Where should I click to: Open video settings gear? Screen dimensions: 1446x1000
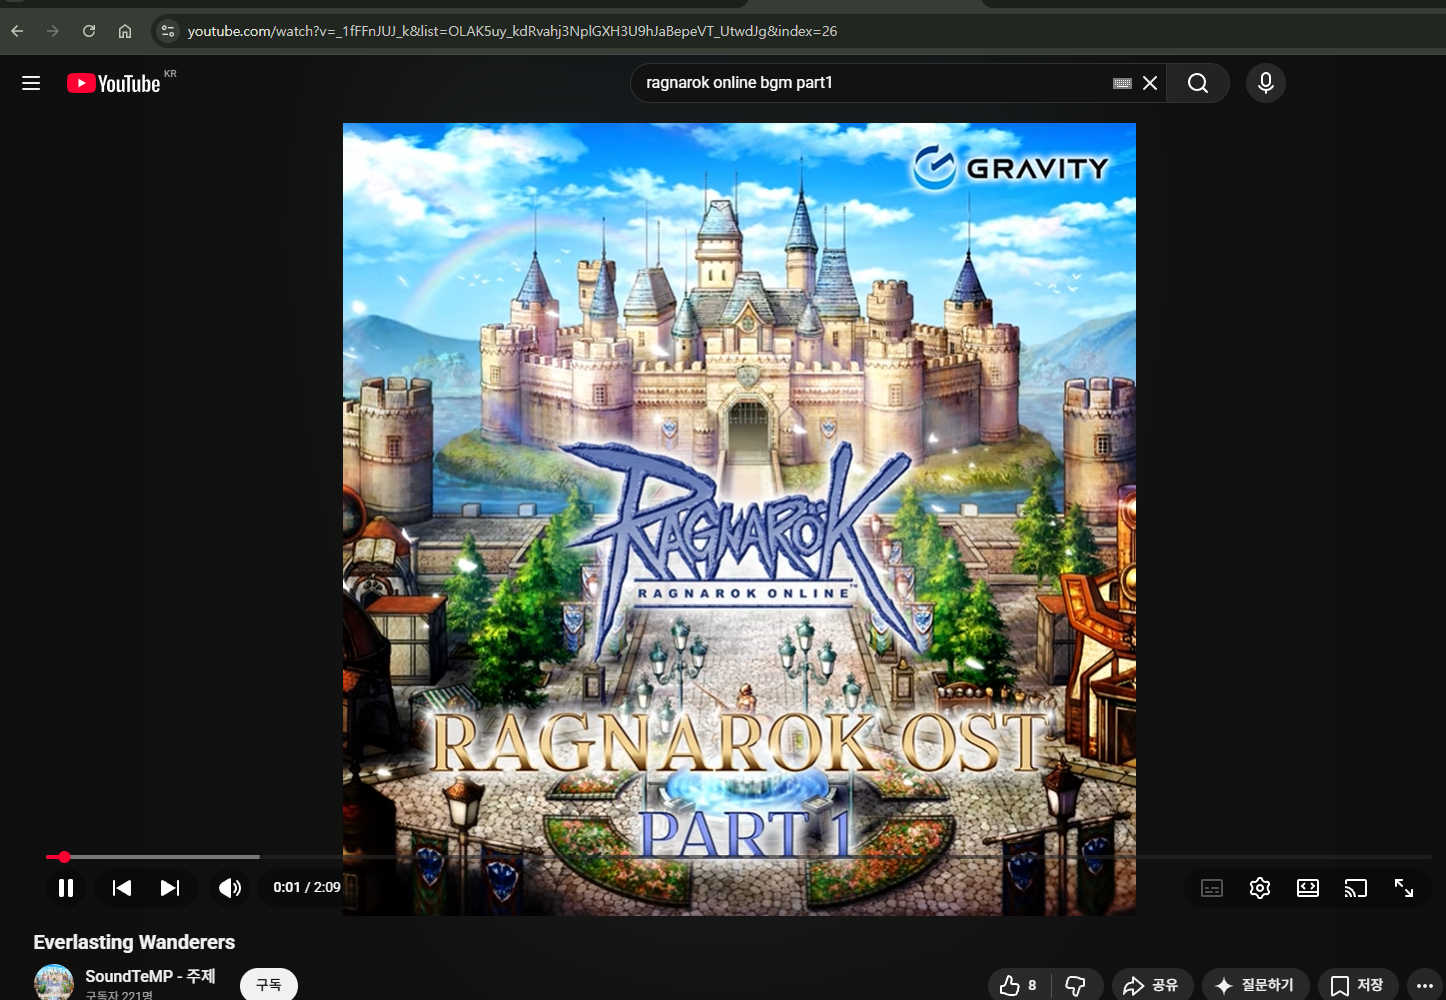click(x=1260, y=888)
